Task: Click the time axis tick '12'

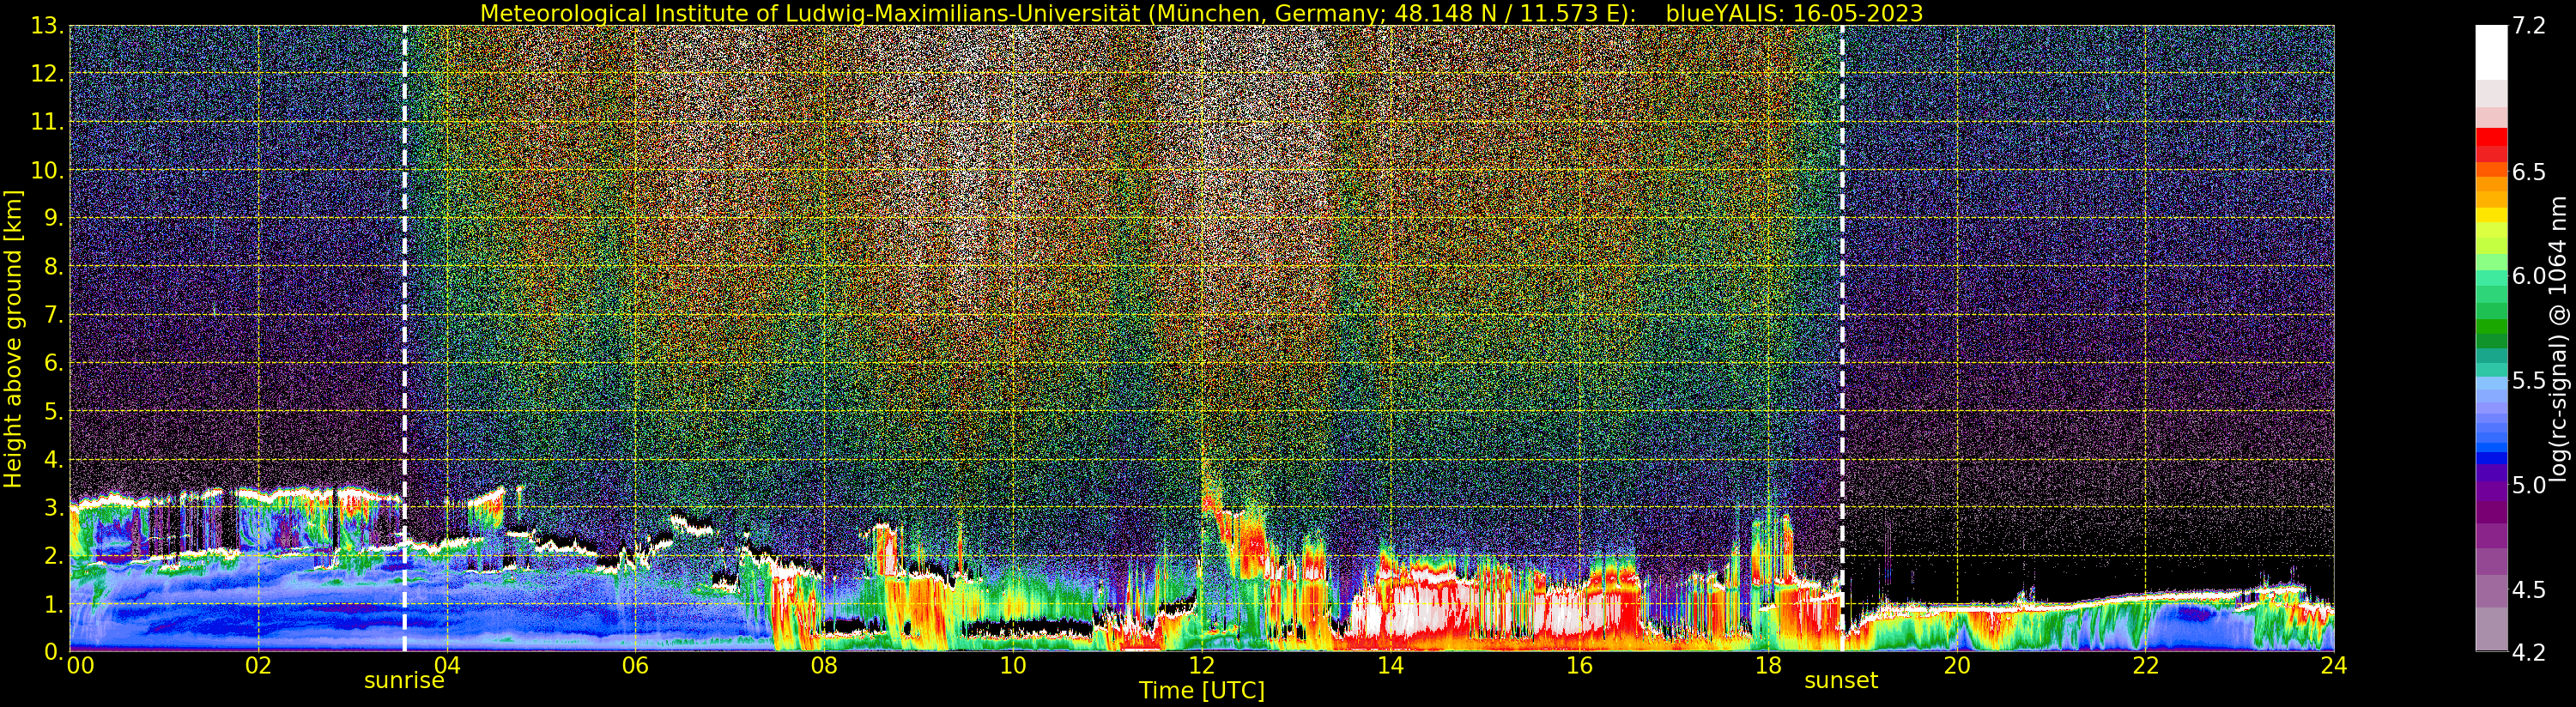Action: 1201,666
